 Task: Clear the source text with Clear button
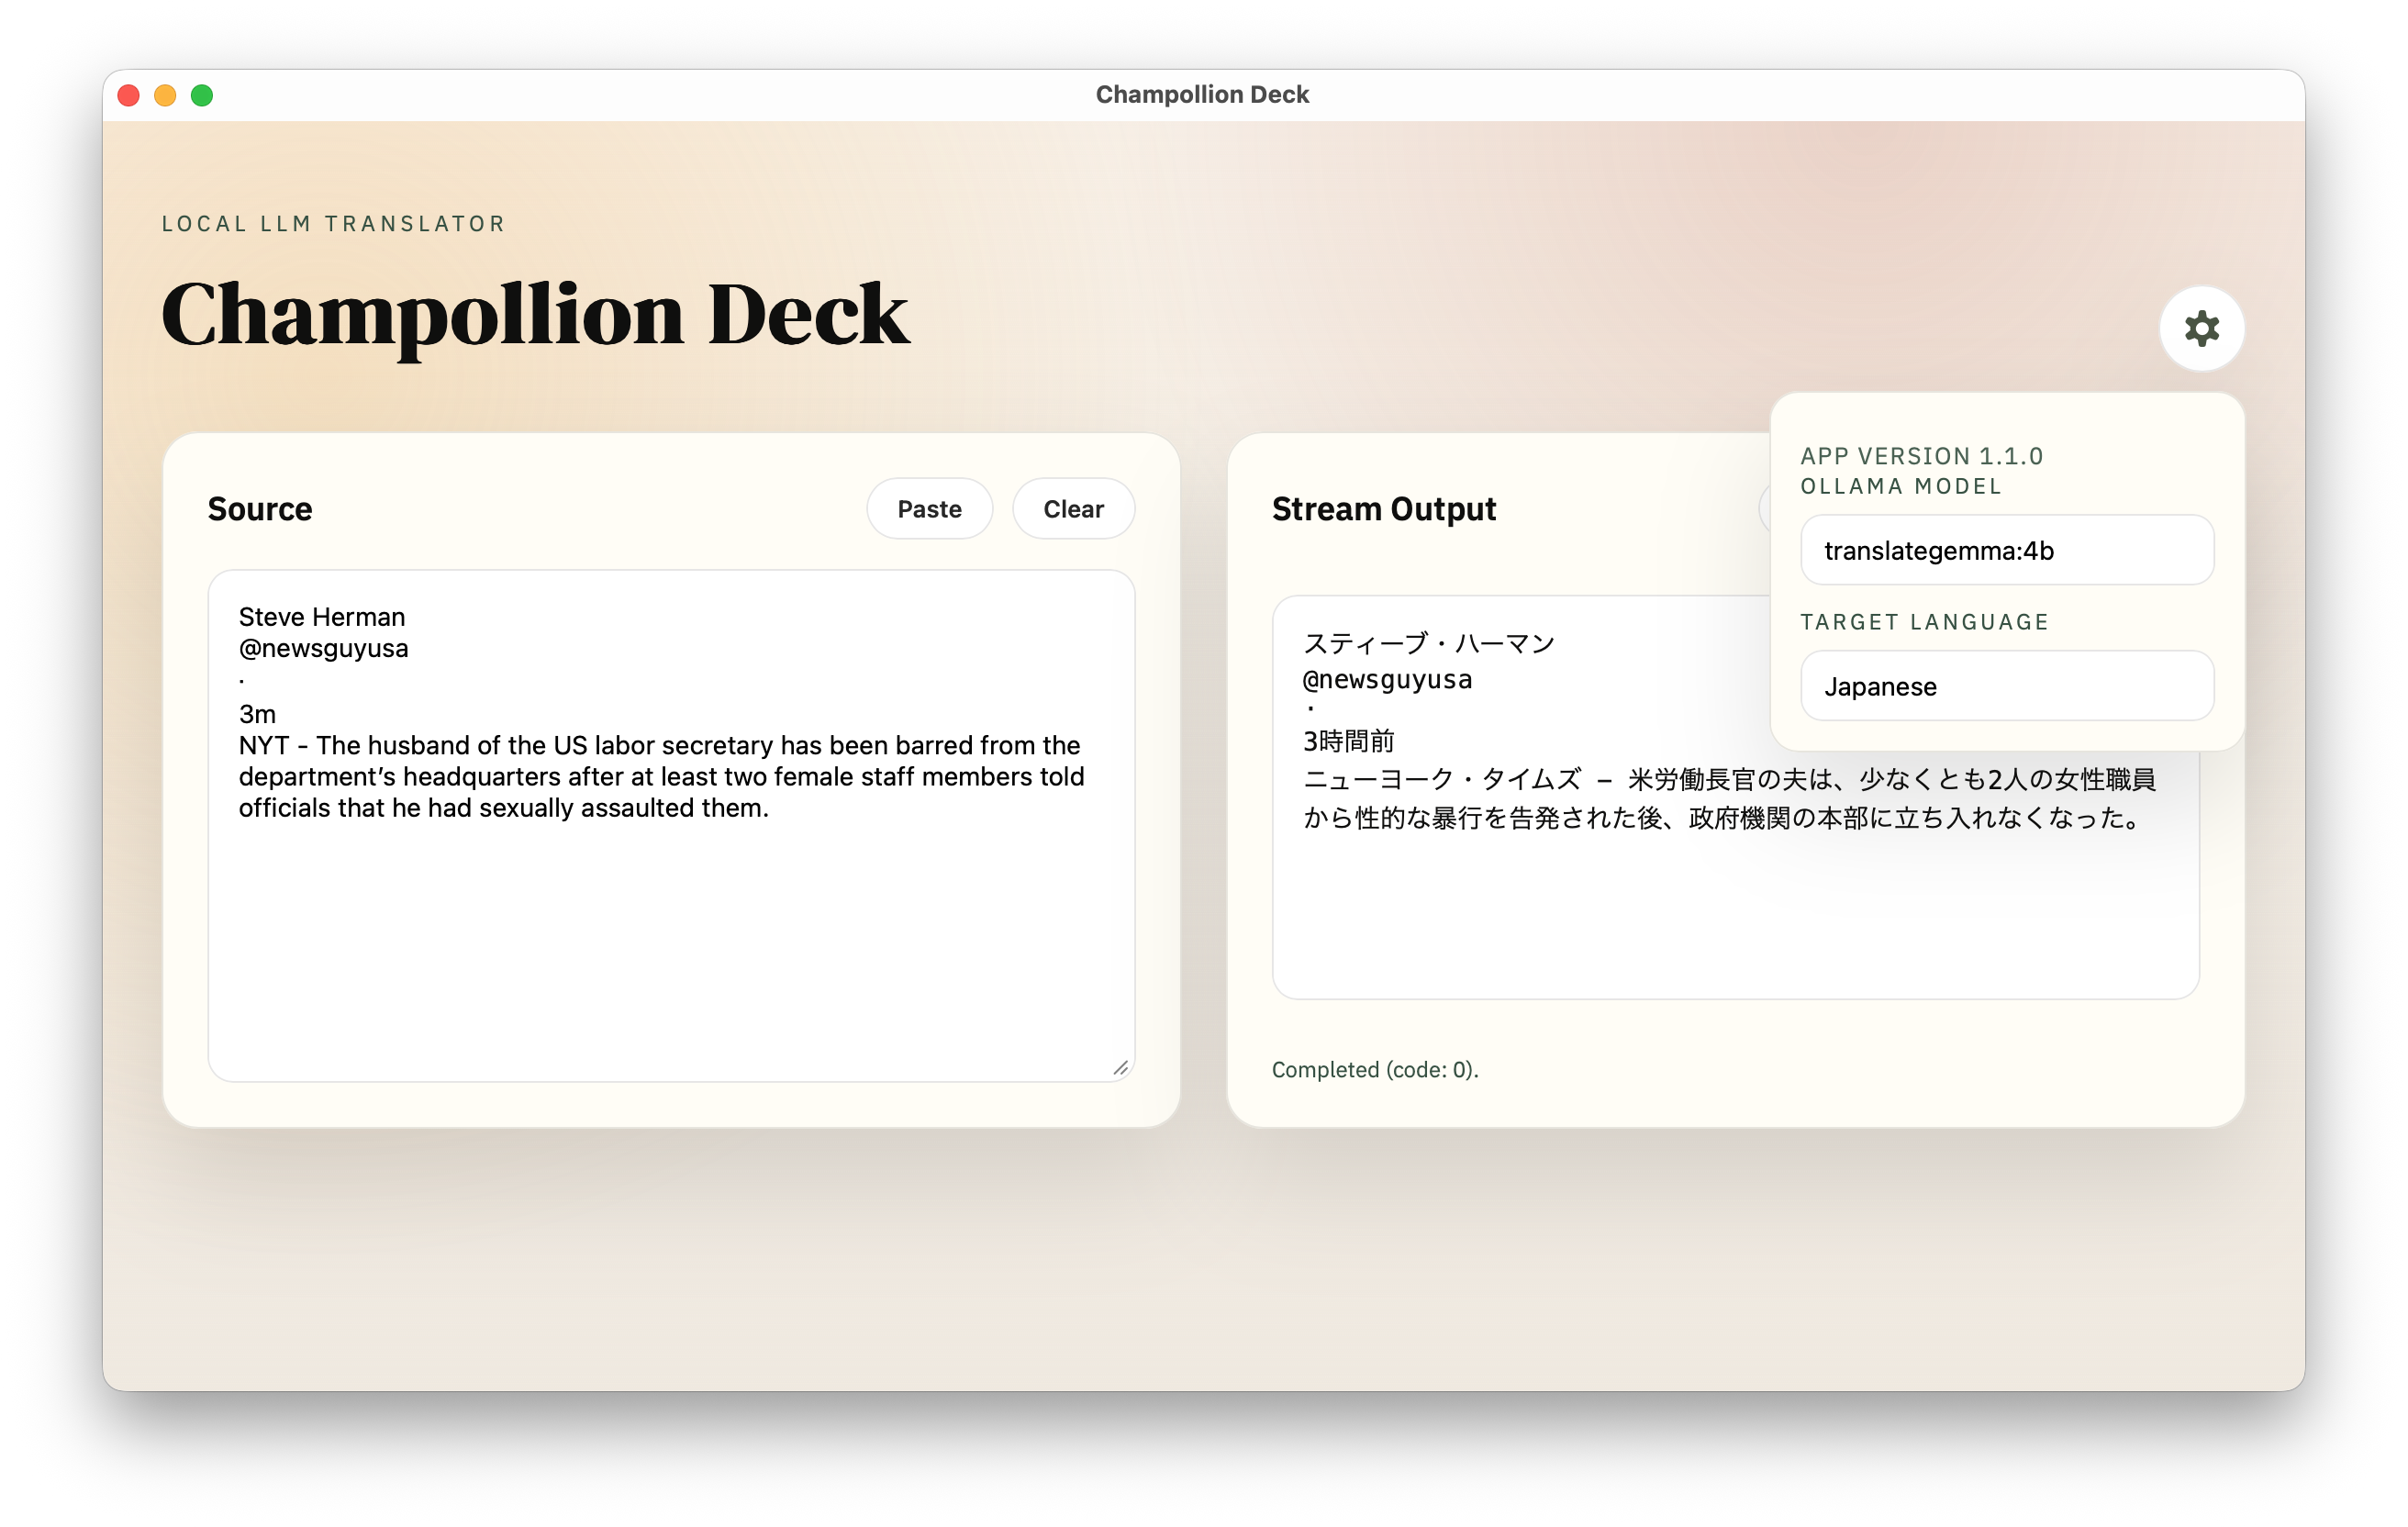point(1073,508)
